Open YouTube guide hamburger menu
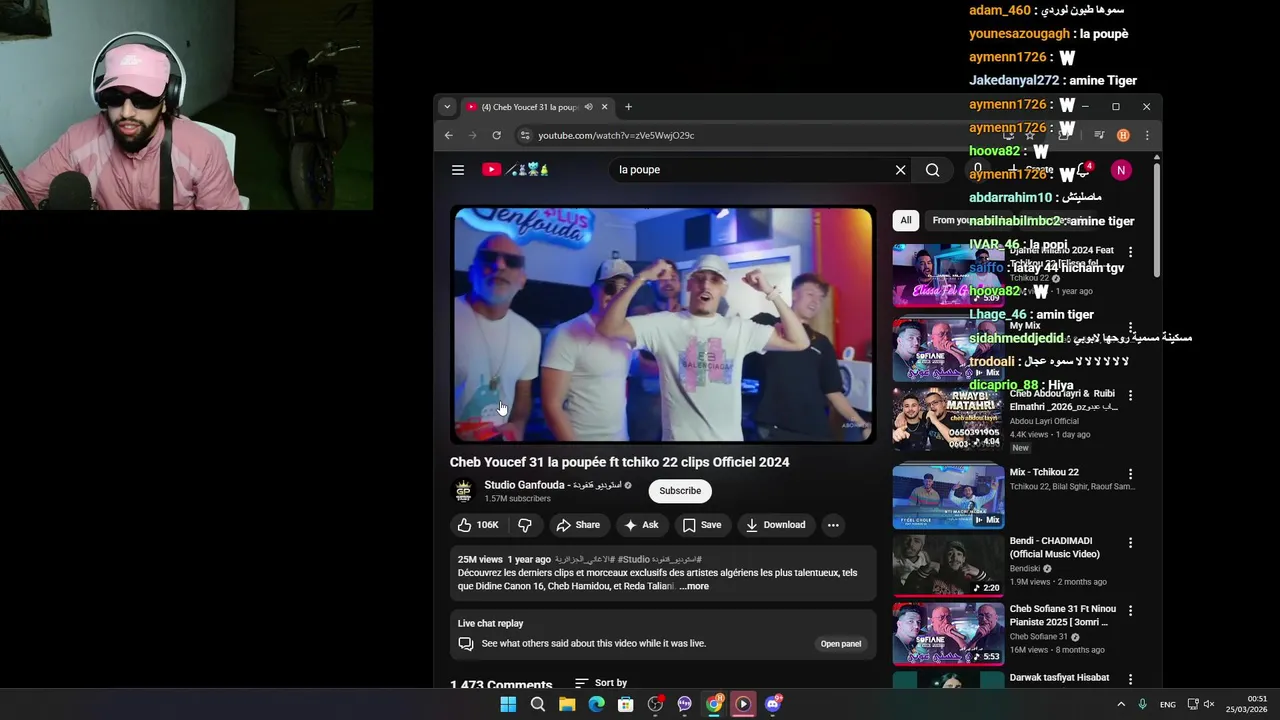Viewport: 1280px width, 720px height. coord(458,170)
